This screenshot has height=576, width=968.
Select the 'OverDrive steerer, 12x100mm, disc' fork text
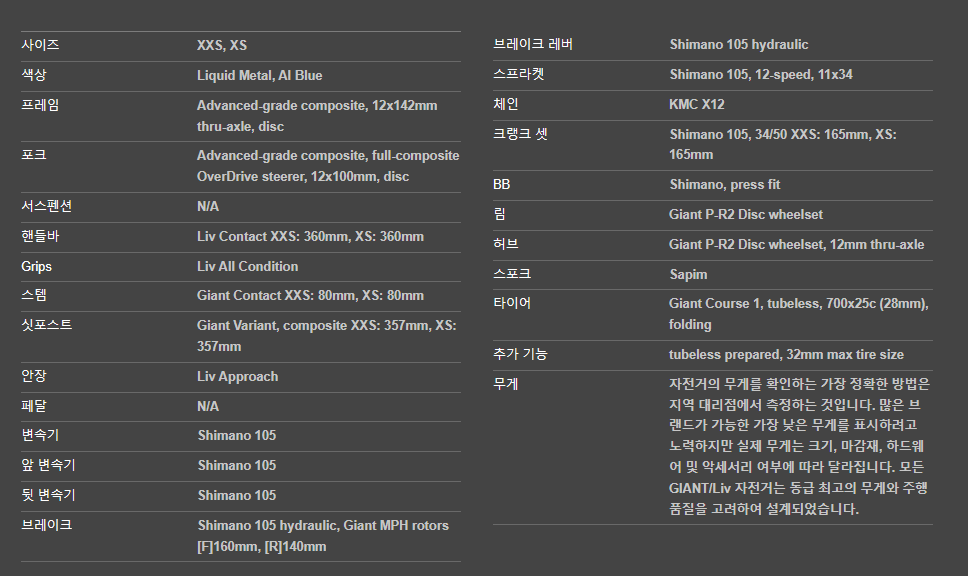[302, 177]
